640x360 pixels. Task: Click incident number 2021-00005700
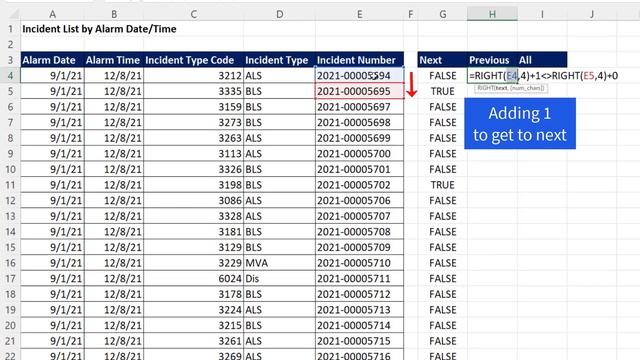pos(359,153)
